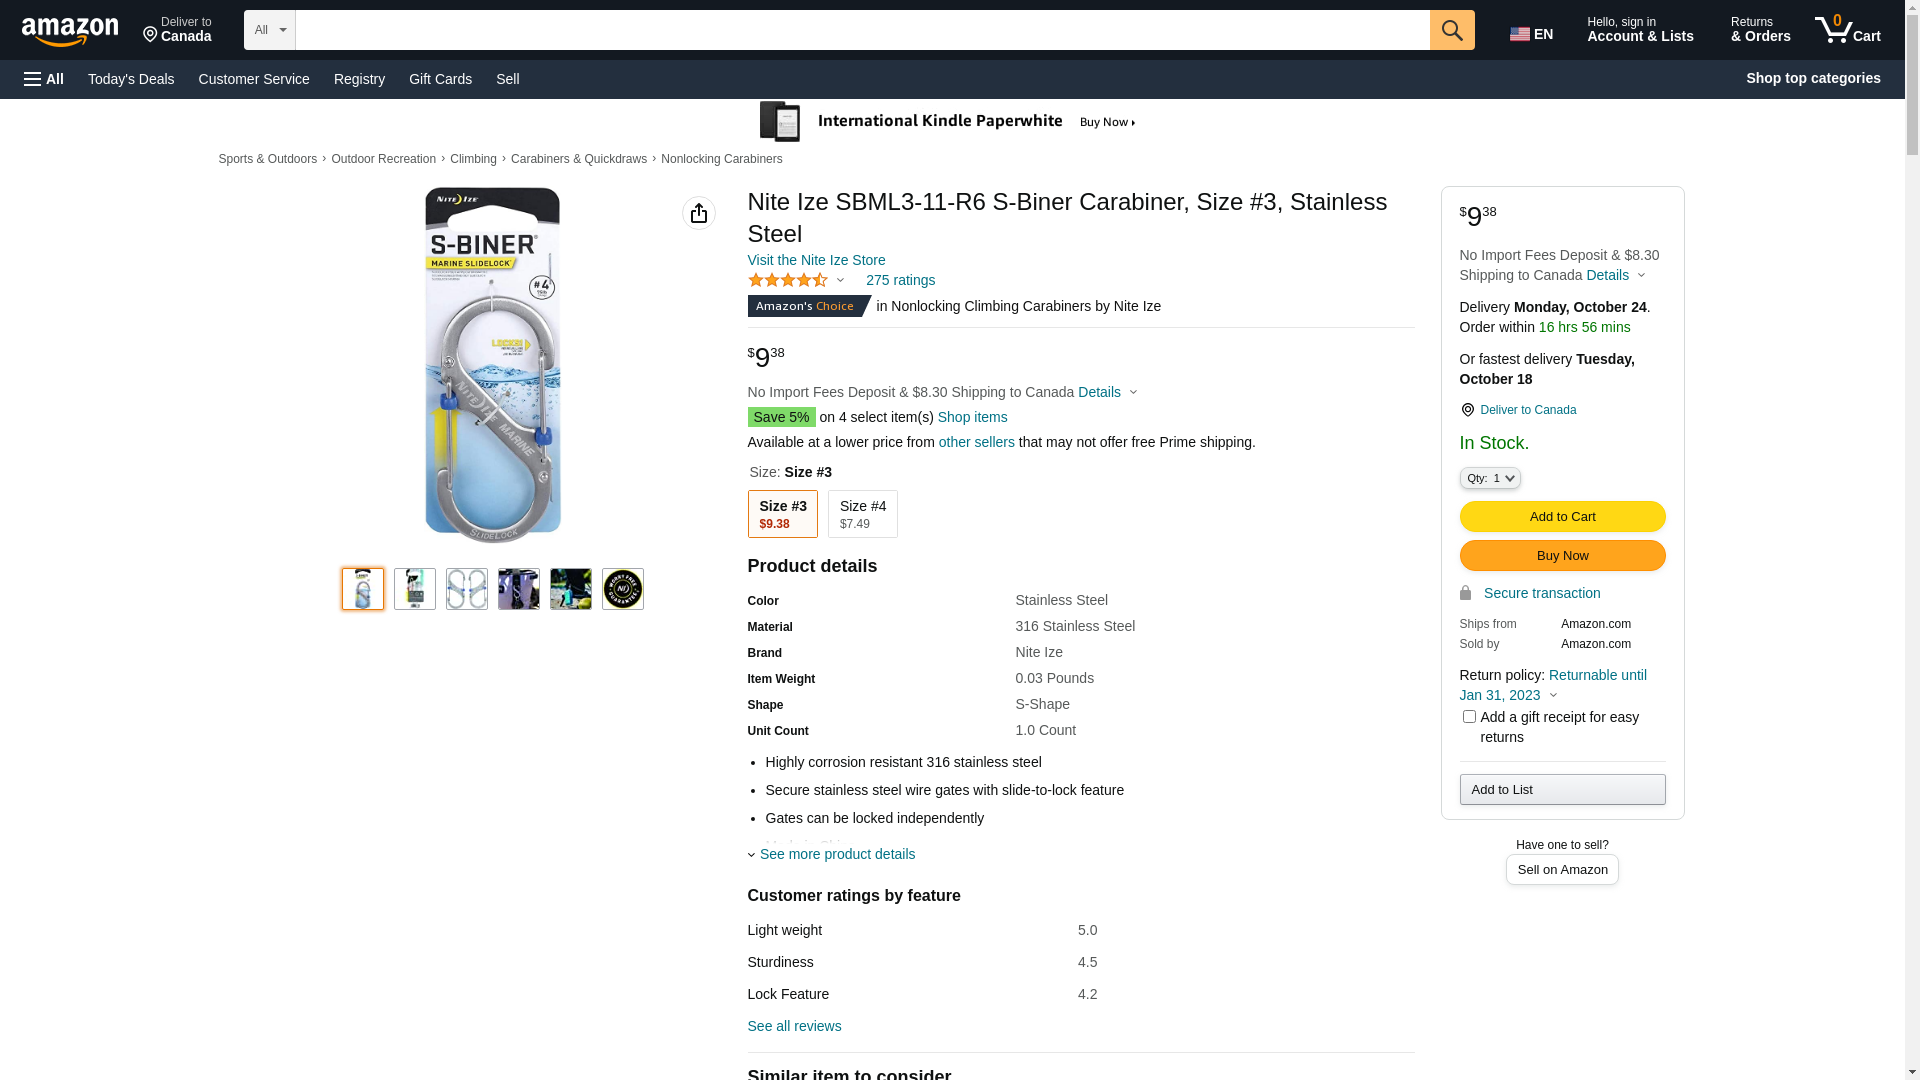Viewport: 1920px width, 1080px height.
Task: Click the magnifying glass search button
Action: coord(1451,30)
